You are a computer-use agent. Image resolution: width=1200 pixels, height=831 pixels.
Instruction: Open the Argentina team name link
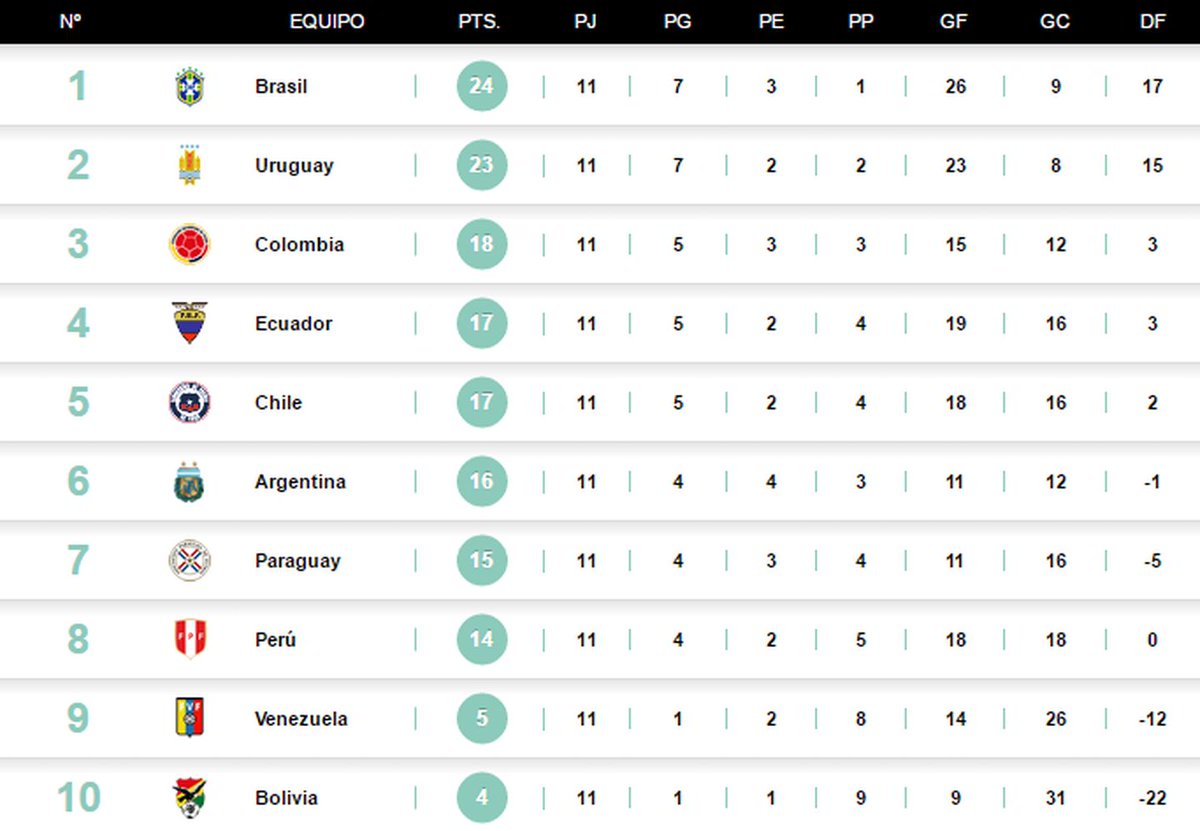coord(300,482)
